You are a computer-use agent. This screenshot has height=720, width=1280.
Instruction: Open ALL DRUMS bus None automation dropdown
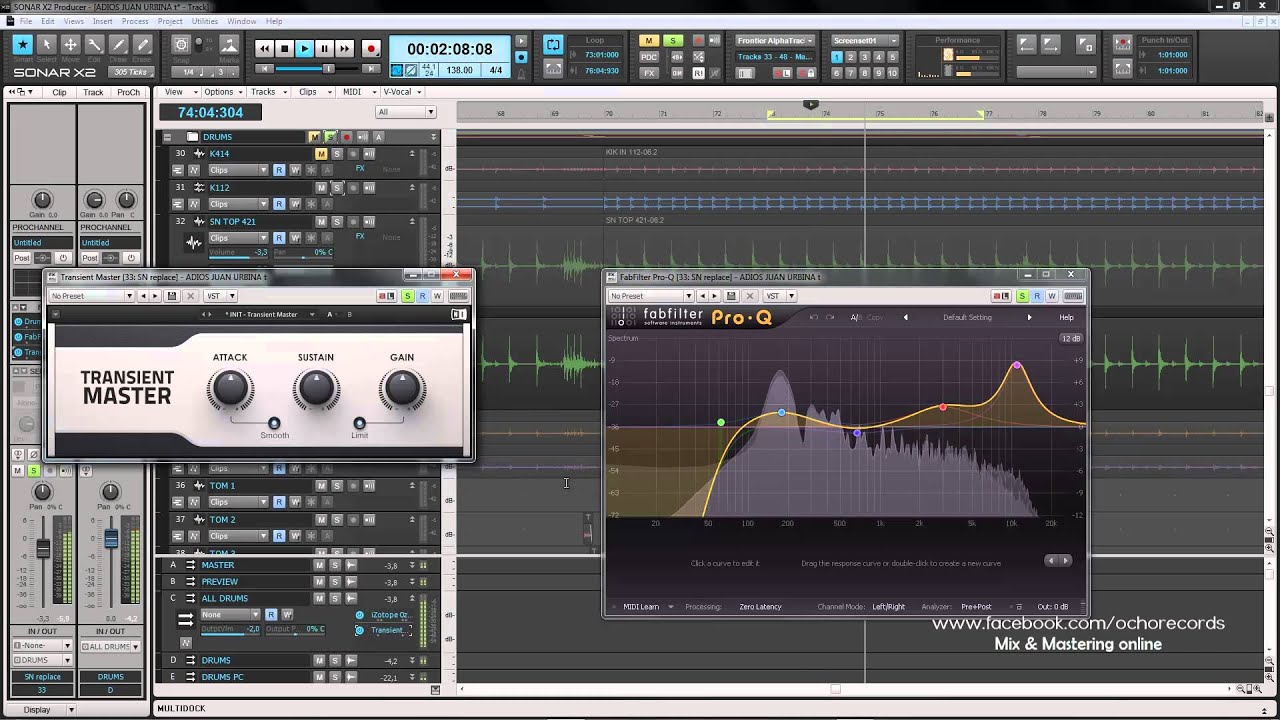(x=230, y=615)
